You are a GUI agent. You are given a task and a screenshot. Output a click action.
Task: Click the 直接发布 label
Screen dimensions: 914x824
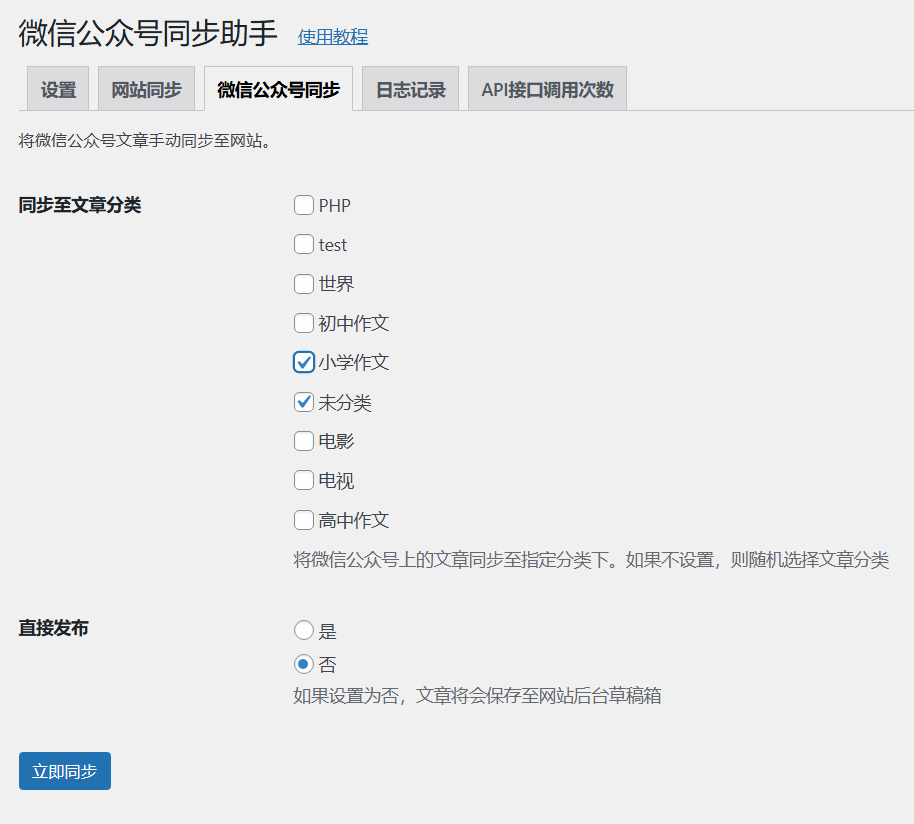(x=54, y=628)
